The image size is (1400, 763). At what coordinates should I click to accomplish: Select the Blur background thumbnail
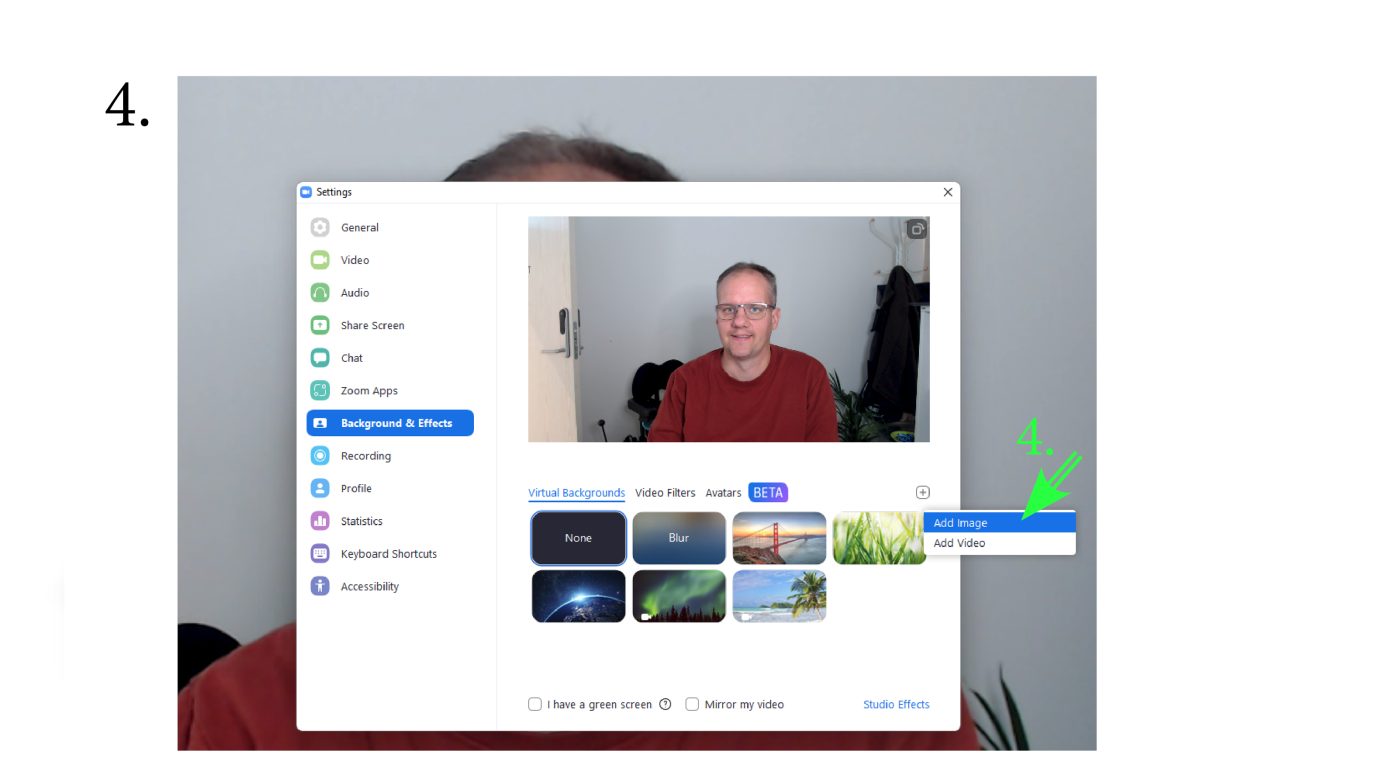coord(679,538)
